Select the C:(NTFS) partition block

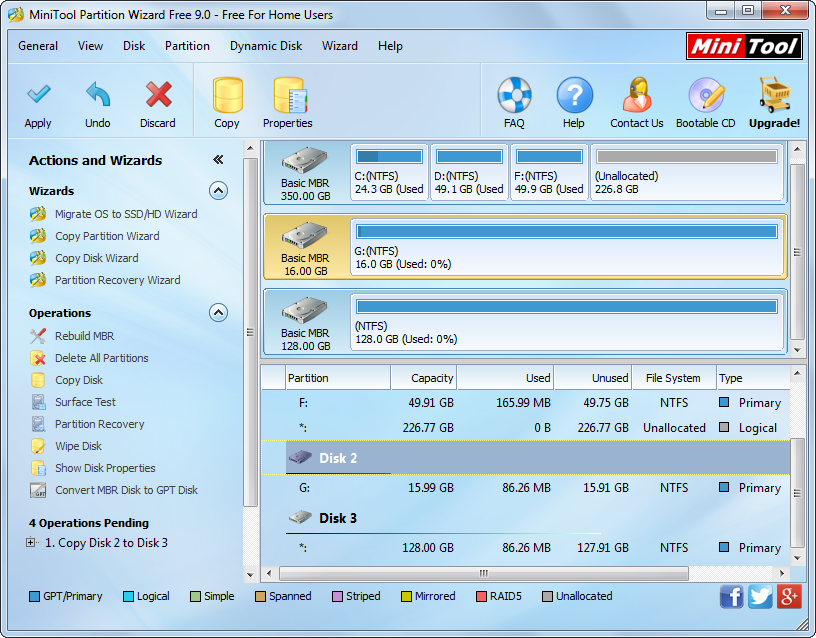coord(389,172)
